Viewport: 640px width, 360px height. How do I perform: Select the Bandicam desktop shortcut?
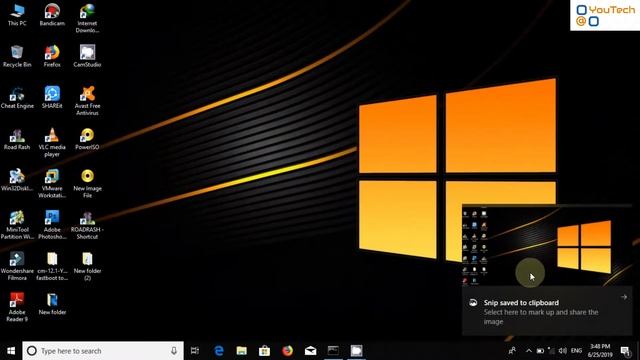[x=52, y=15]
